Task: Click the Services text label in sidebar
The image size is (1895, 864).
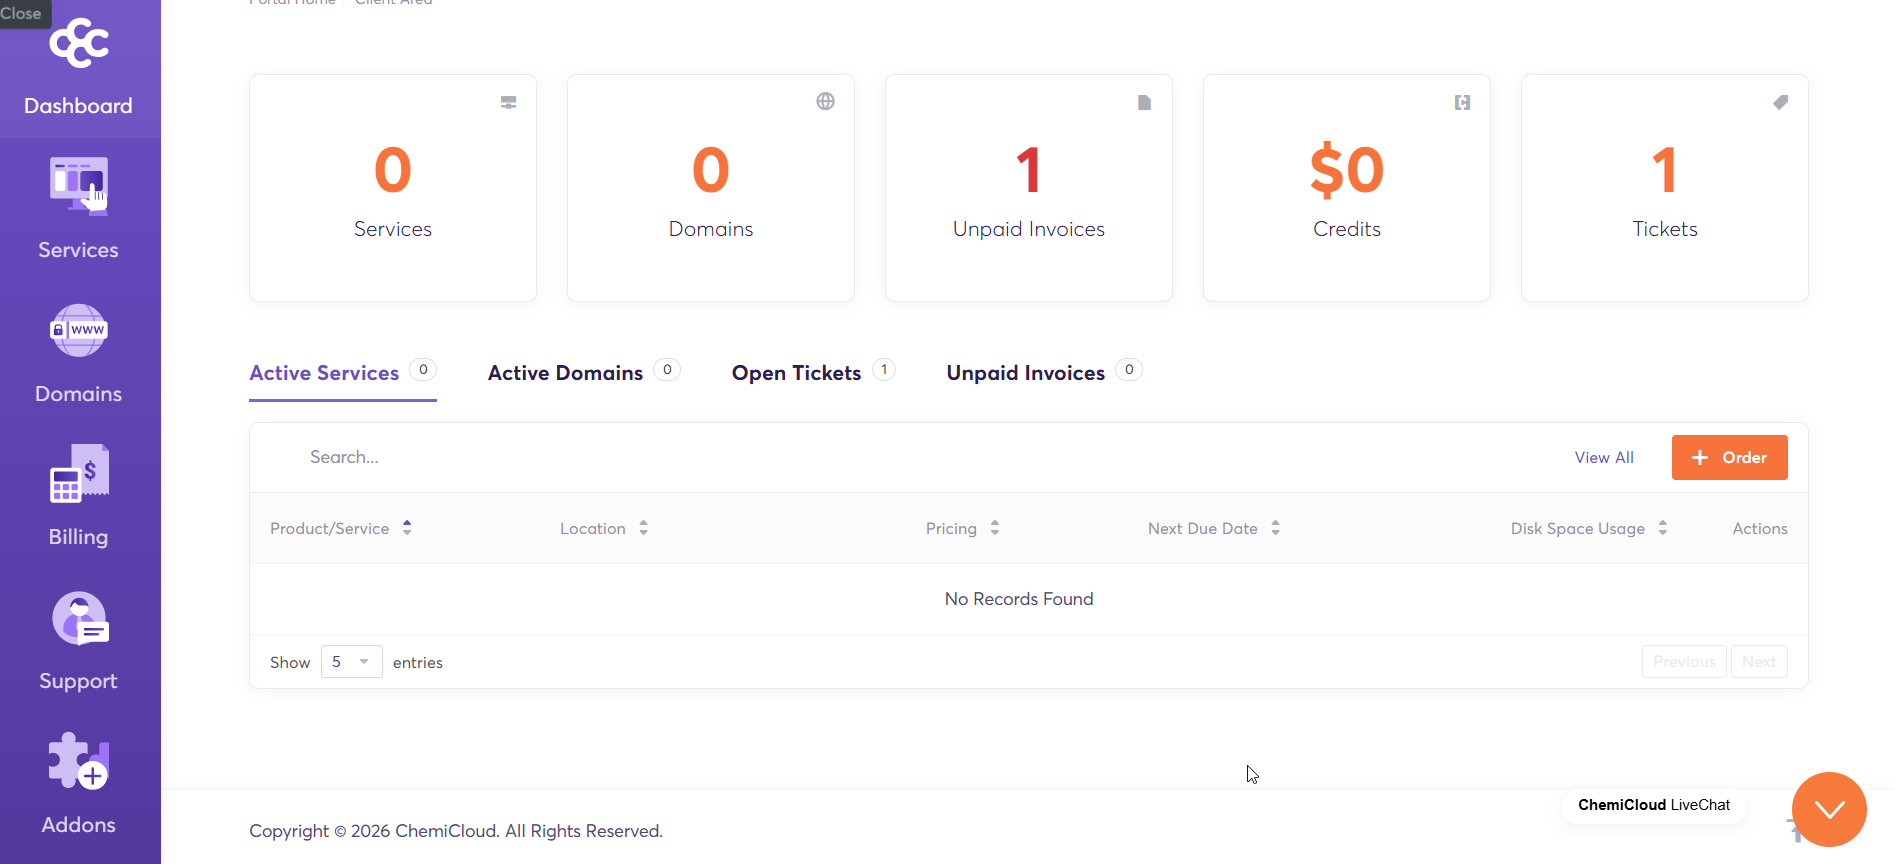Action: click(x=78, y=250)
